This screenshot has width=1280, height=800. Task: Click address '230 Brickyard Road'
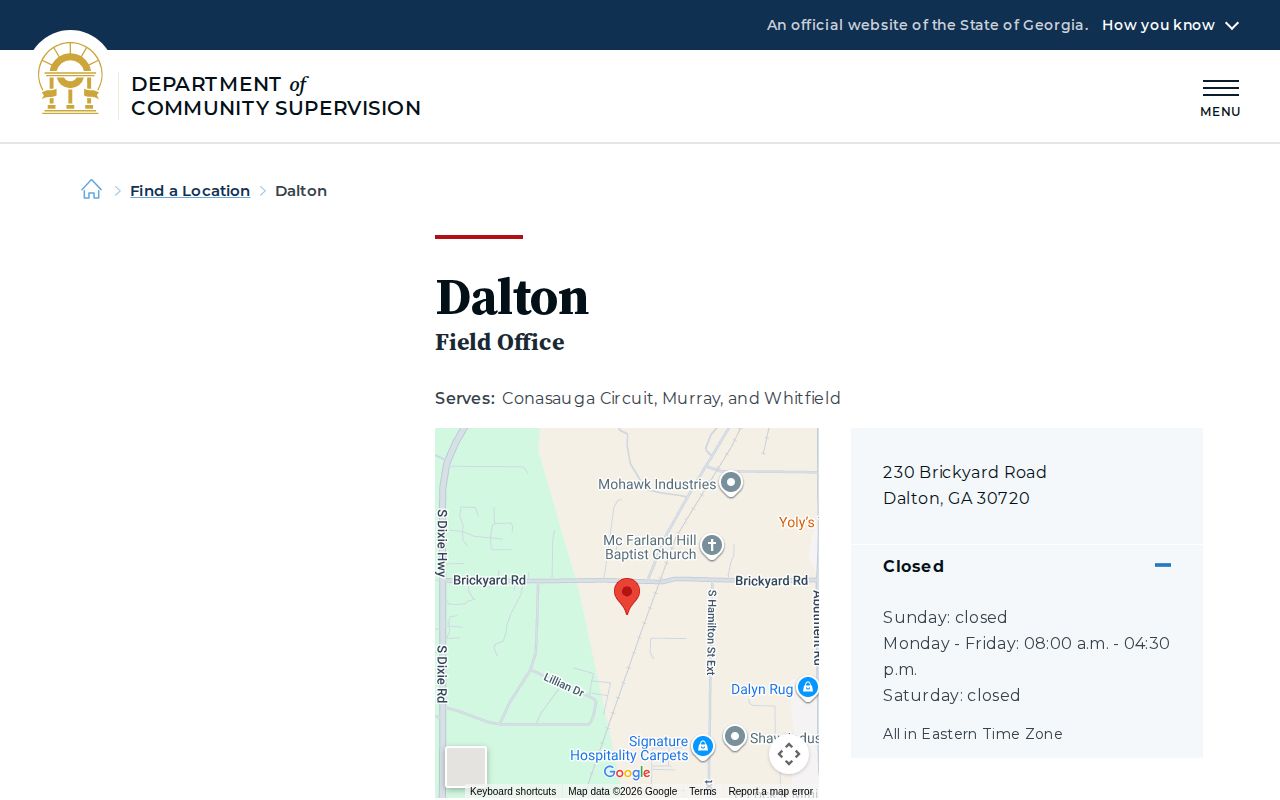click(965, 472)
